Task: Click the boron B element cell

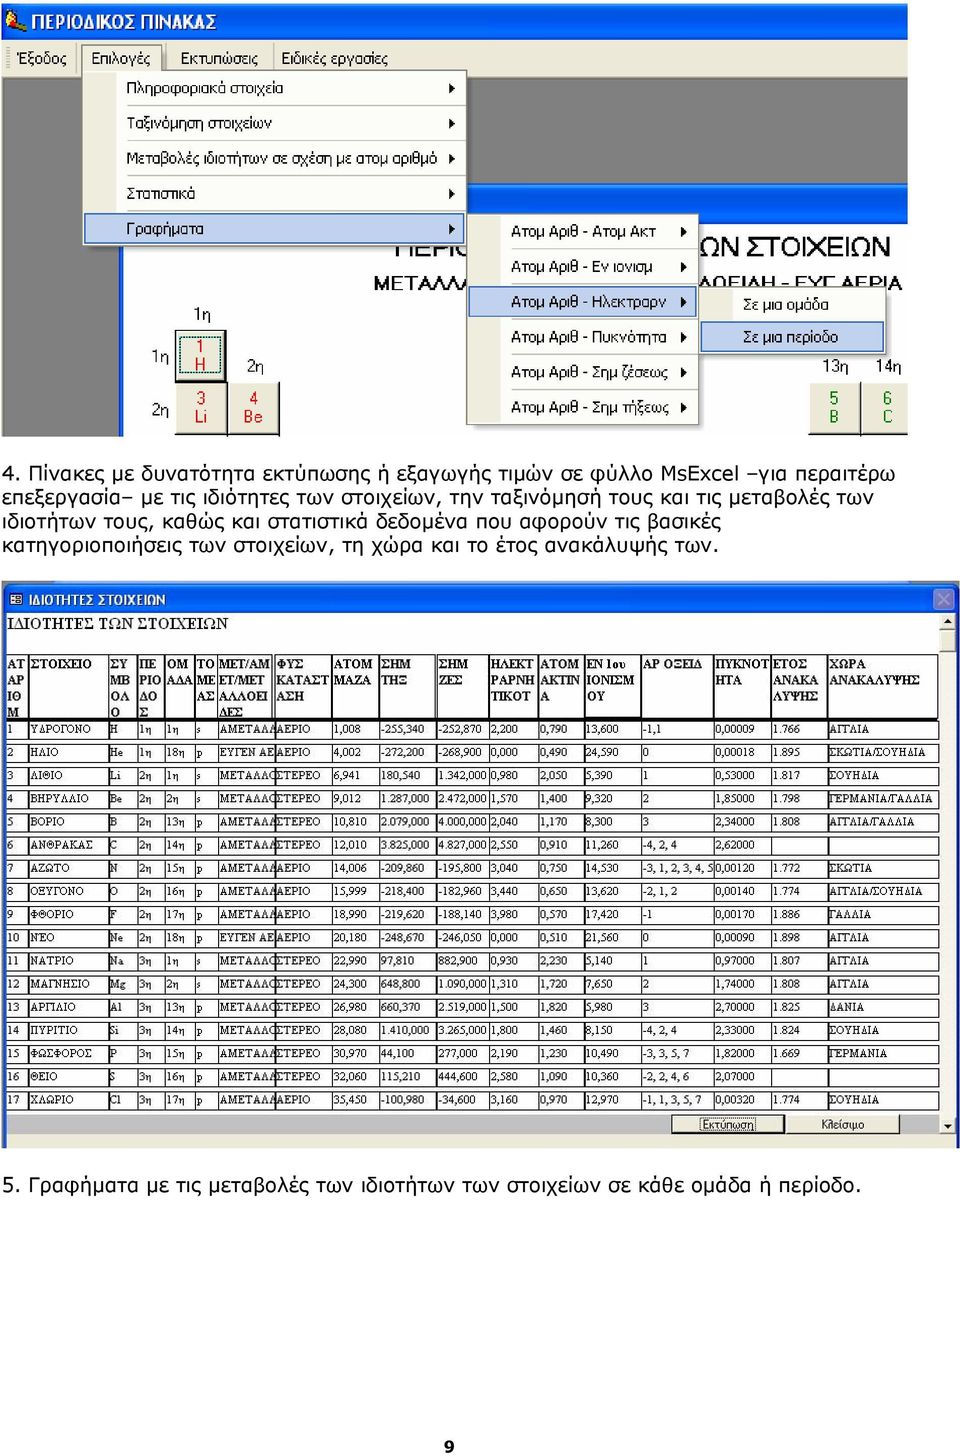Action: click(x=834, y=407)
